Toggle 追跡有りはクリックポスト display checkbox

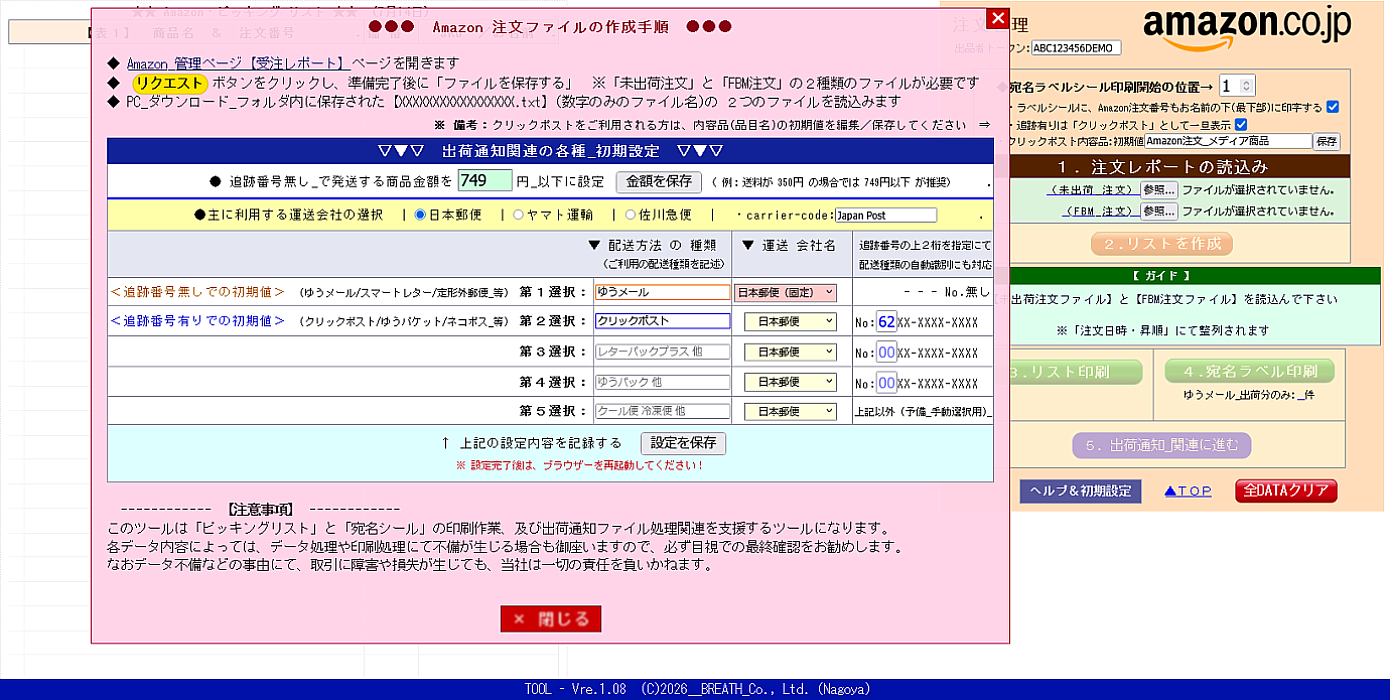tap(1241, 124)
